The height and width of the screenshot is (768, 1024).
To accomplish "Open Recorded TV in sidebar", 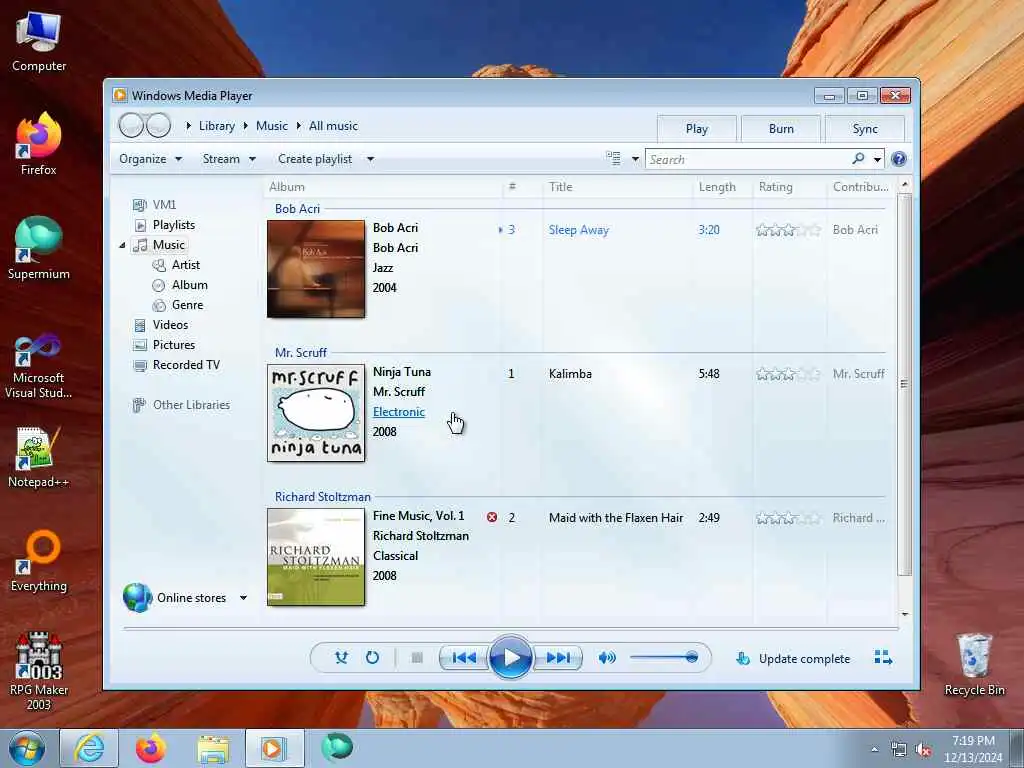I will [x=186, y=365].
